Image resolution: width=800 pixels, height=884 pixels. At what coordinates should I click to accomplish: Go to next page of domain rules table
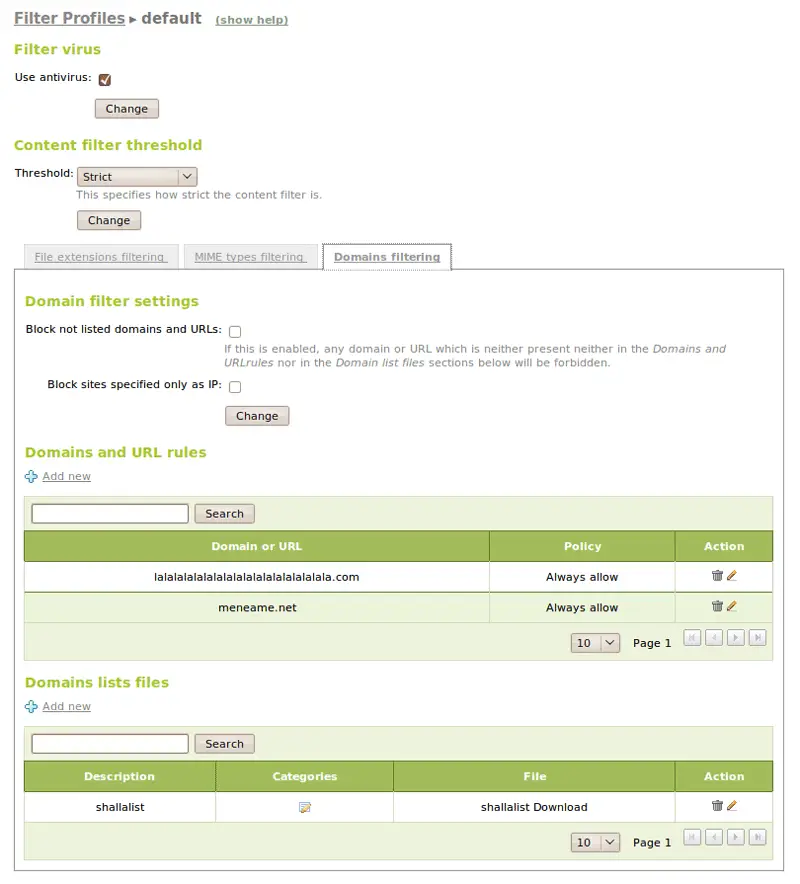tap(735, 638)
